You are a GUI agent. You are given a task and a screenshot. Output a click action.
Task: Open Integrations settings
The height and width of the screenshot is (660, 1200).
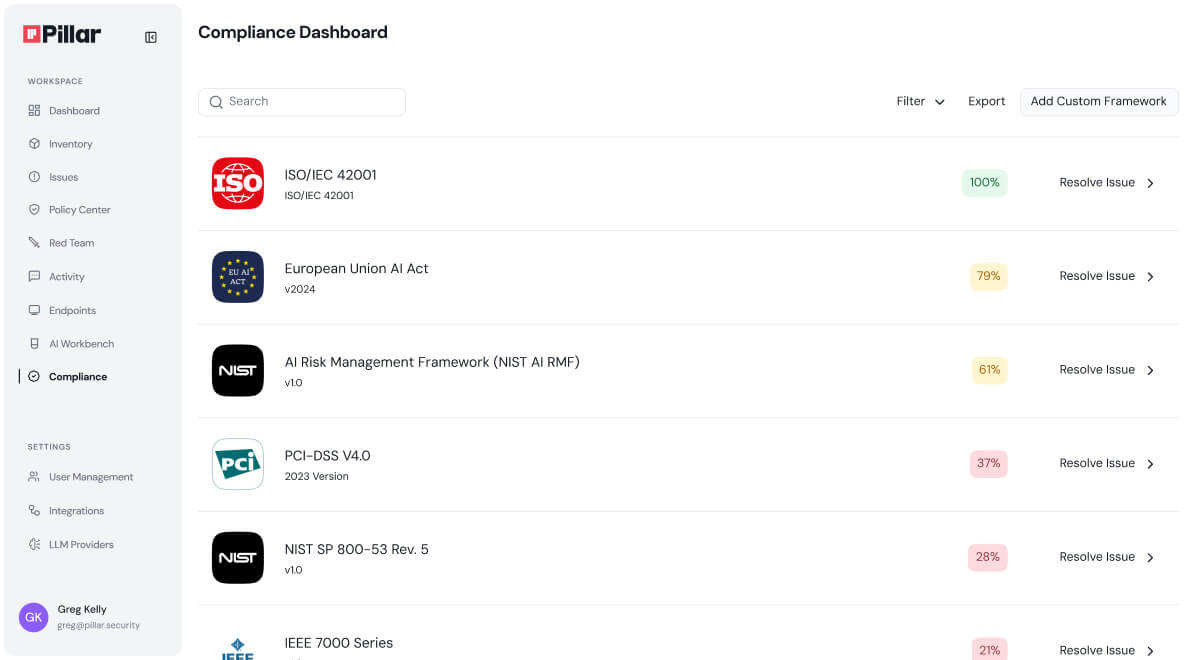(x=76, y=511)
